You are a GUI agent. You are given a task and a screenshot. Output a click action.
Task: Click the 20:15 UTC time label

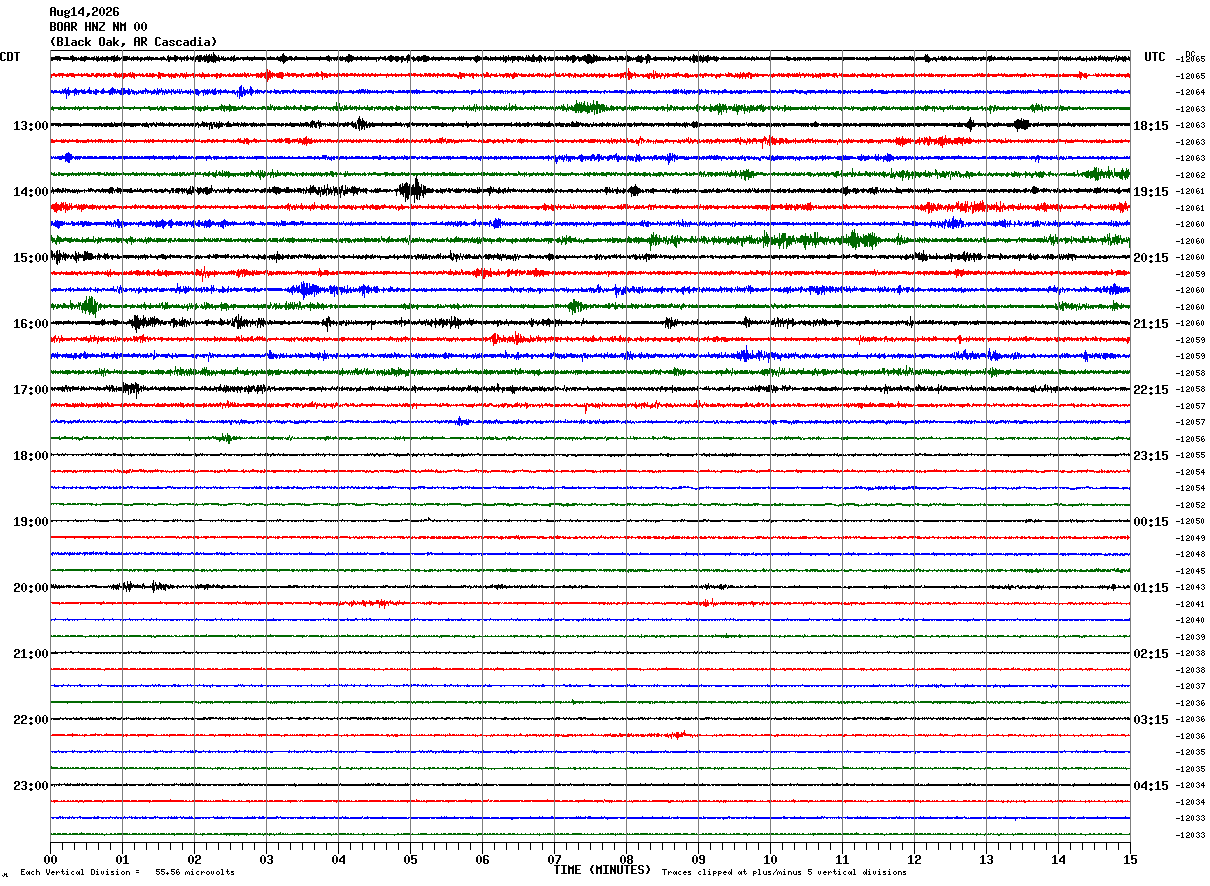tap(1151, 258)
